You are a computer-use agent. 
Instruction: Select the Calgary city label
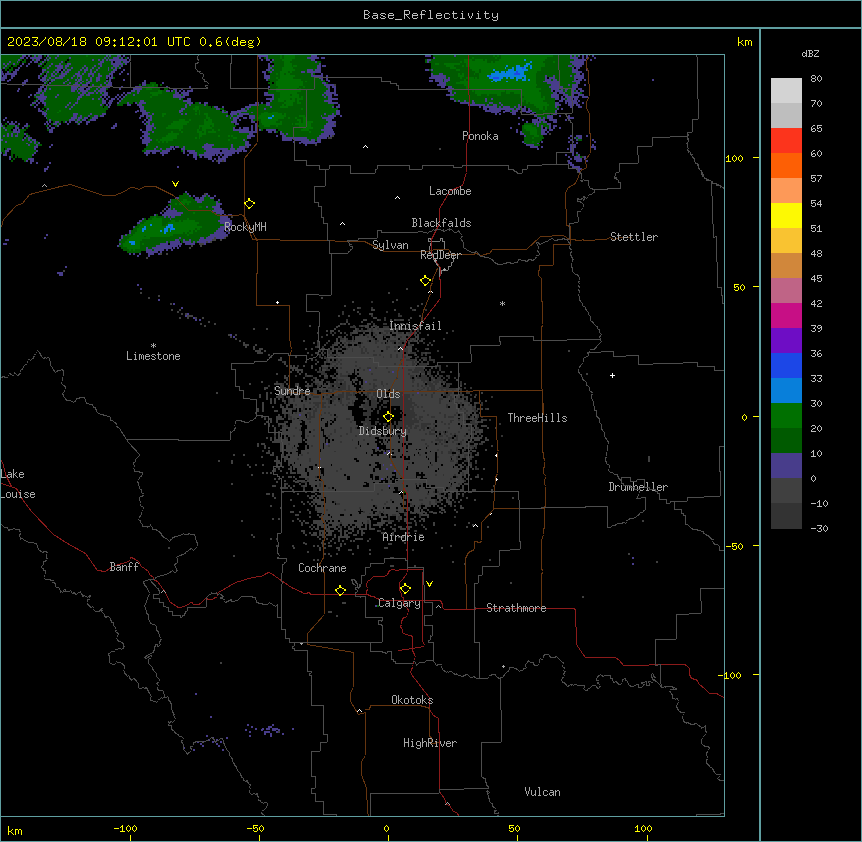(x=400, y=603)
